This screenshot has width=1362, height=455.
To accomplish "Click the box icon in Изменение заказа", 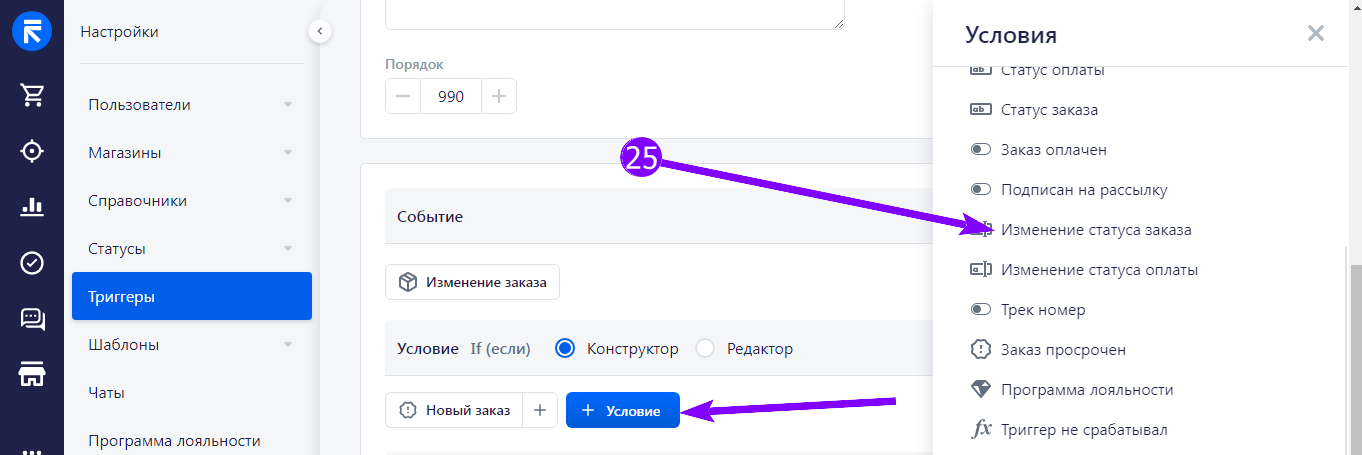I will pos(408,282).
